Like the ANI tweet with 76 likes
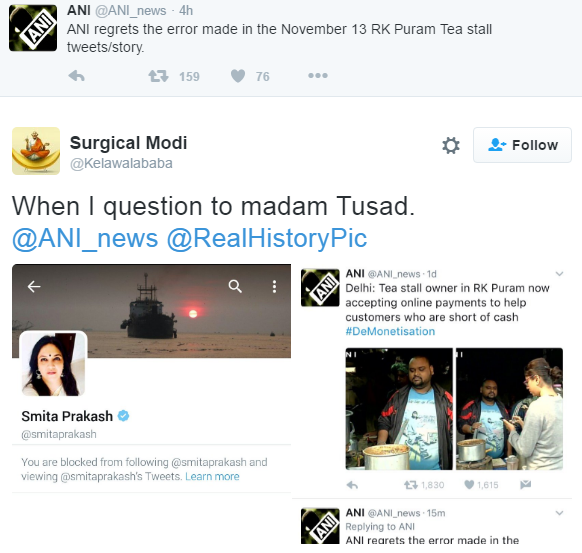 pyautogui.click(x=238, y=76)
